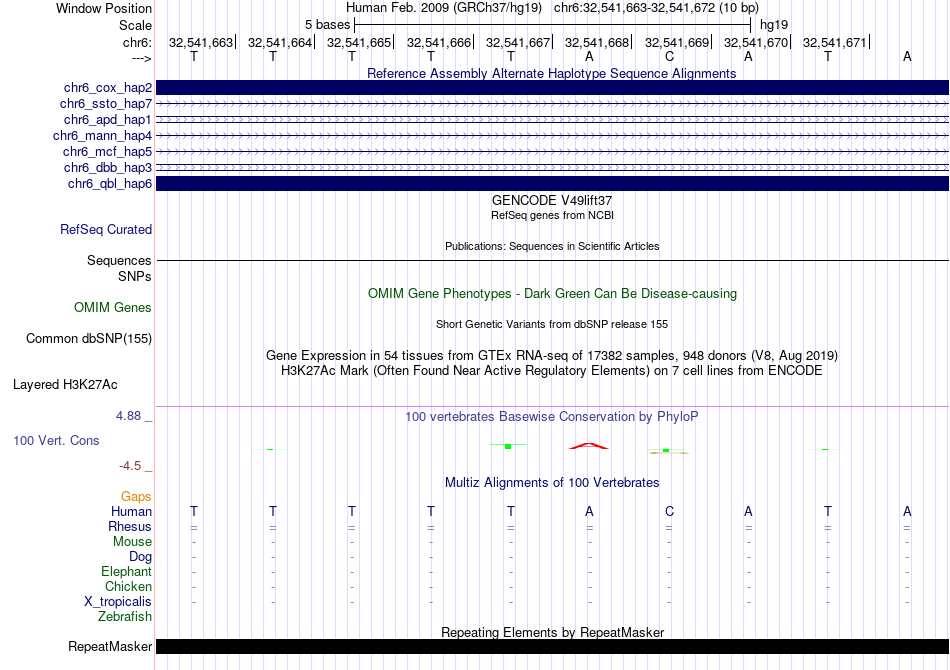The width and height of the screenshot is (950, 670).
Task: Click the C base in Human alignment row
Action: coord(669,512)
